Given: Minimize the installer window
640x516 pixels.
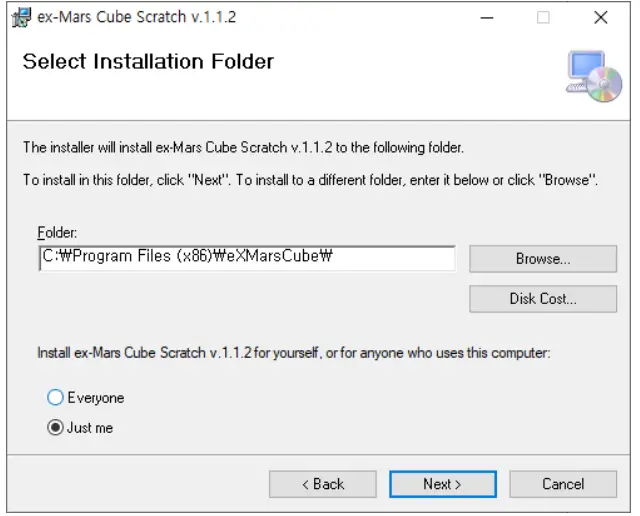Looking at the screenshot, I should coord(486,18).
